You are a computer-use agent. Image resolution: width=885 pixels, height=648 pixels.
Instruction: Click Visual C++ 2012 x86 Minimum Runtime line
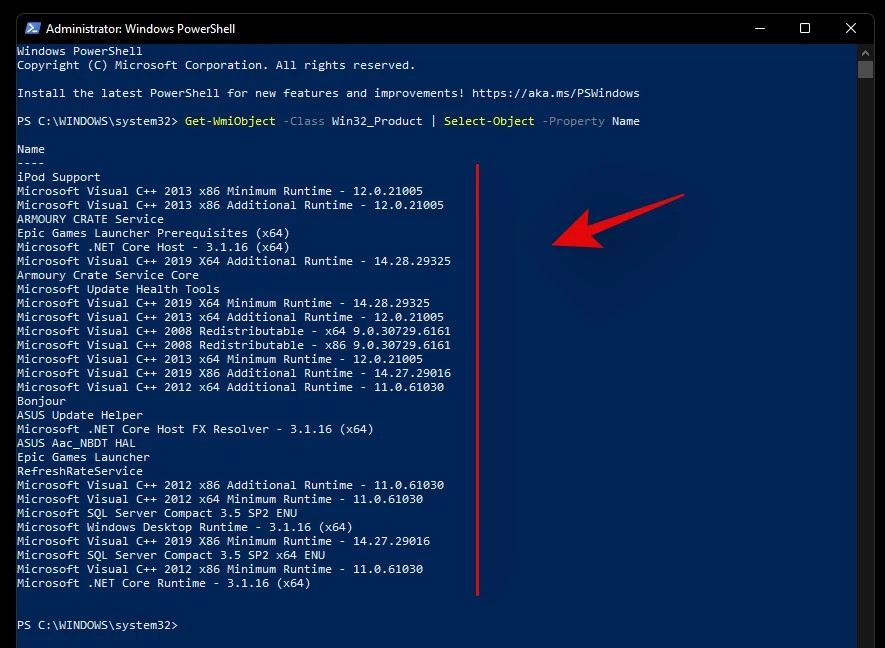220,569
